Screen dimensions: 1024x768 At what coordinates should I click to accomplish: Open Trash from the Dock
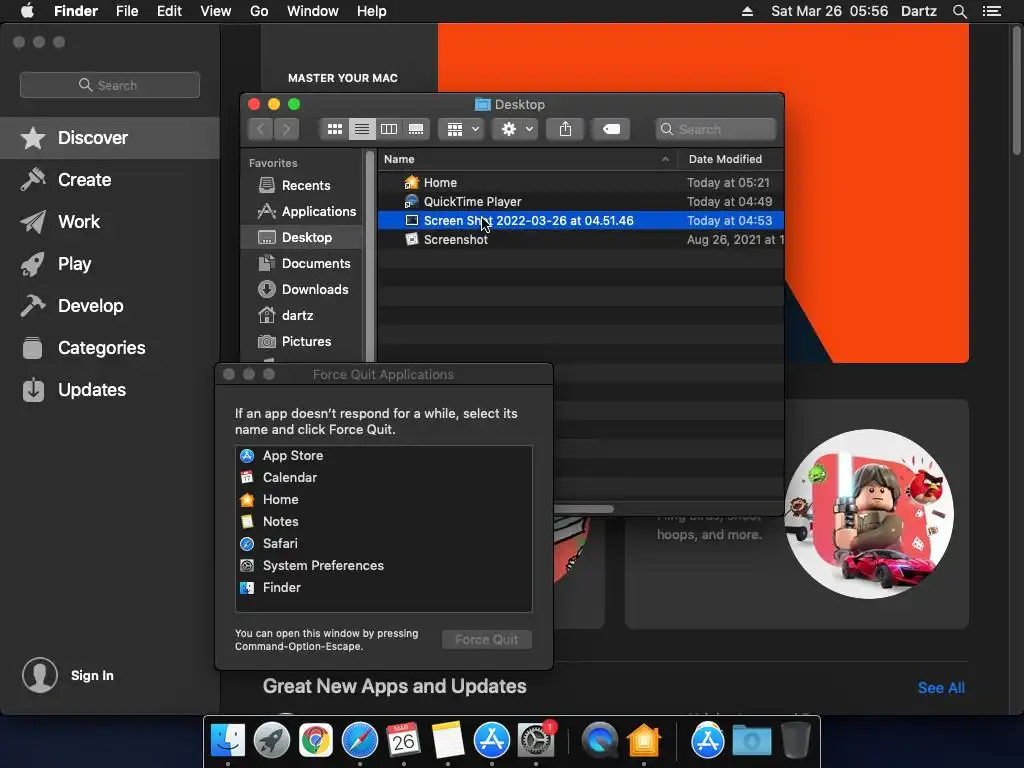(795, 741)
